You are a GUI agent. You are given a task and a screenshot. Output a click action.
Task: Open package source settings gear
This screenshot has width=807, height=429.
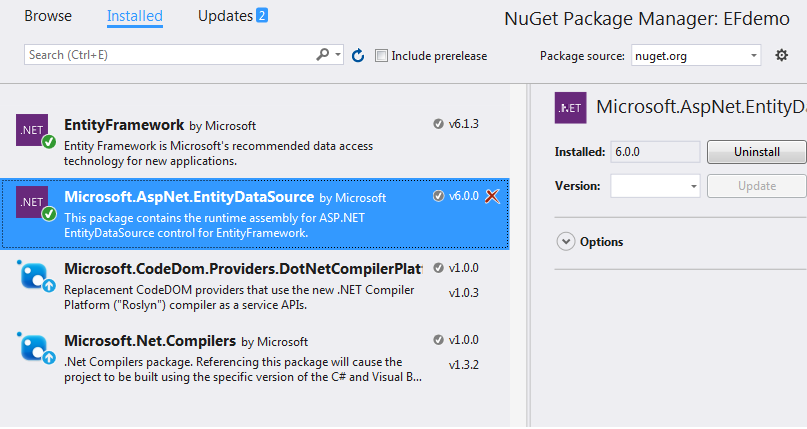(x=782, y=55)
